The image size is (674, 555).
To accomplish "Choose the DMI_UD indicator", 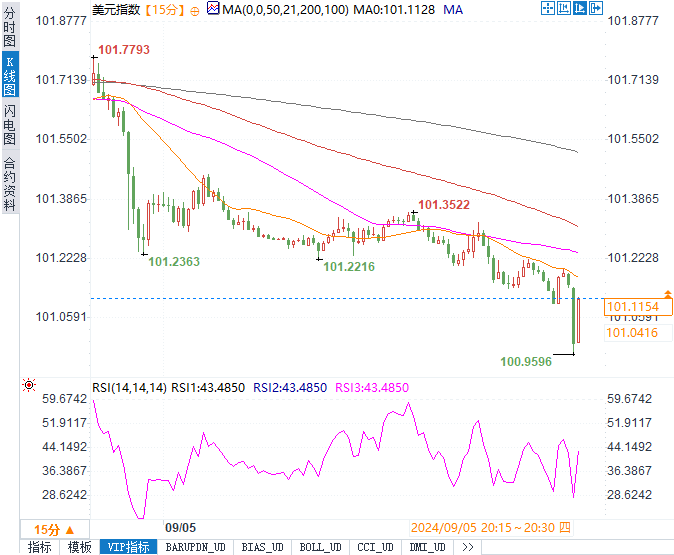I will point(427,547).
